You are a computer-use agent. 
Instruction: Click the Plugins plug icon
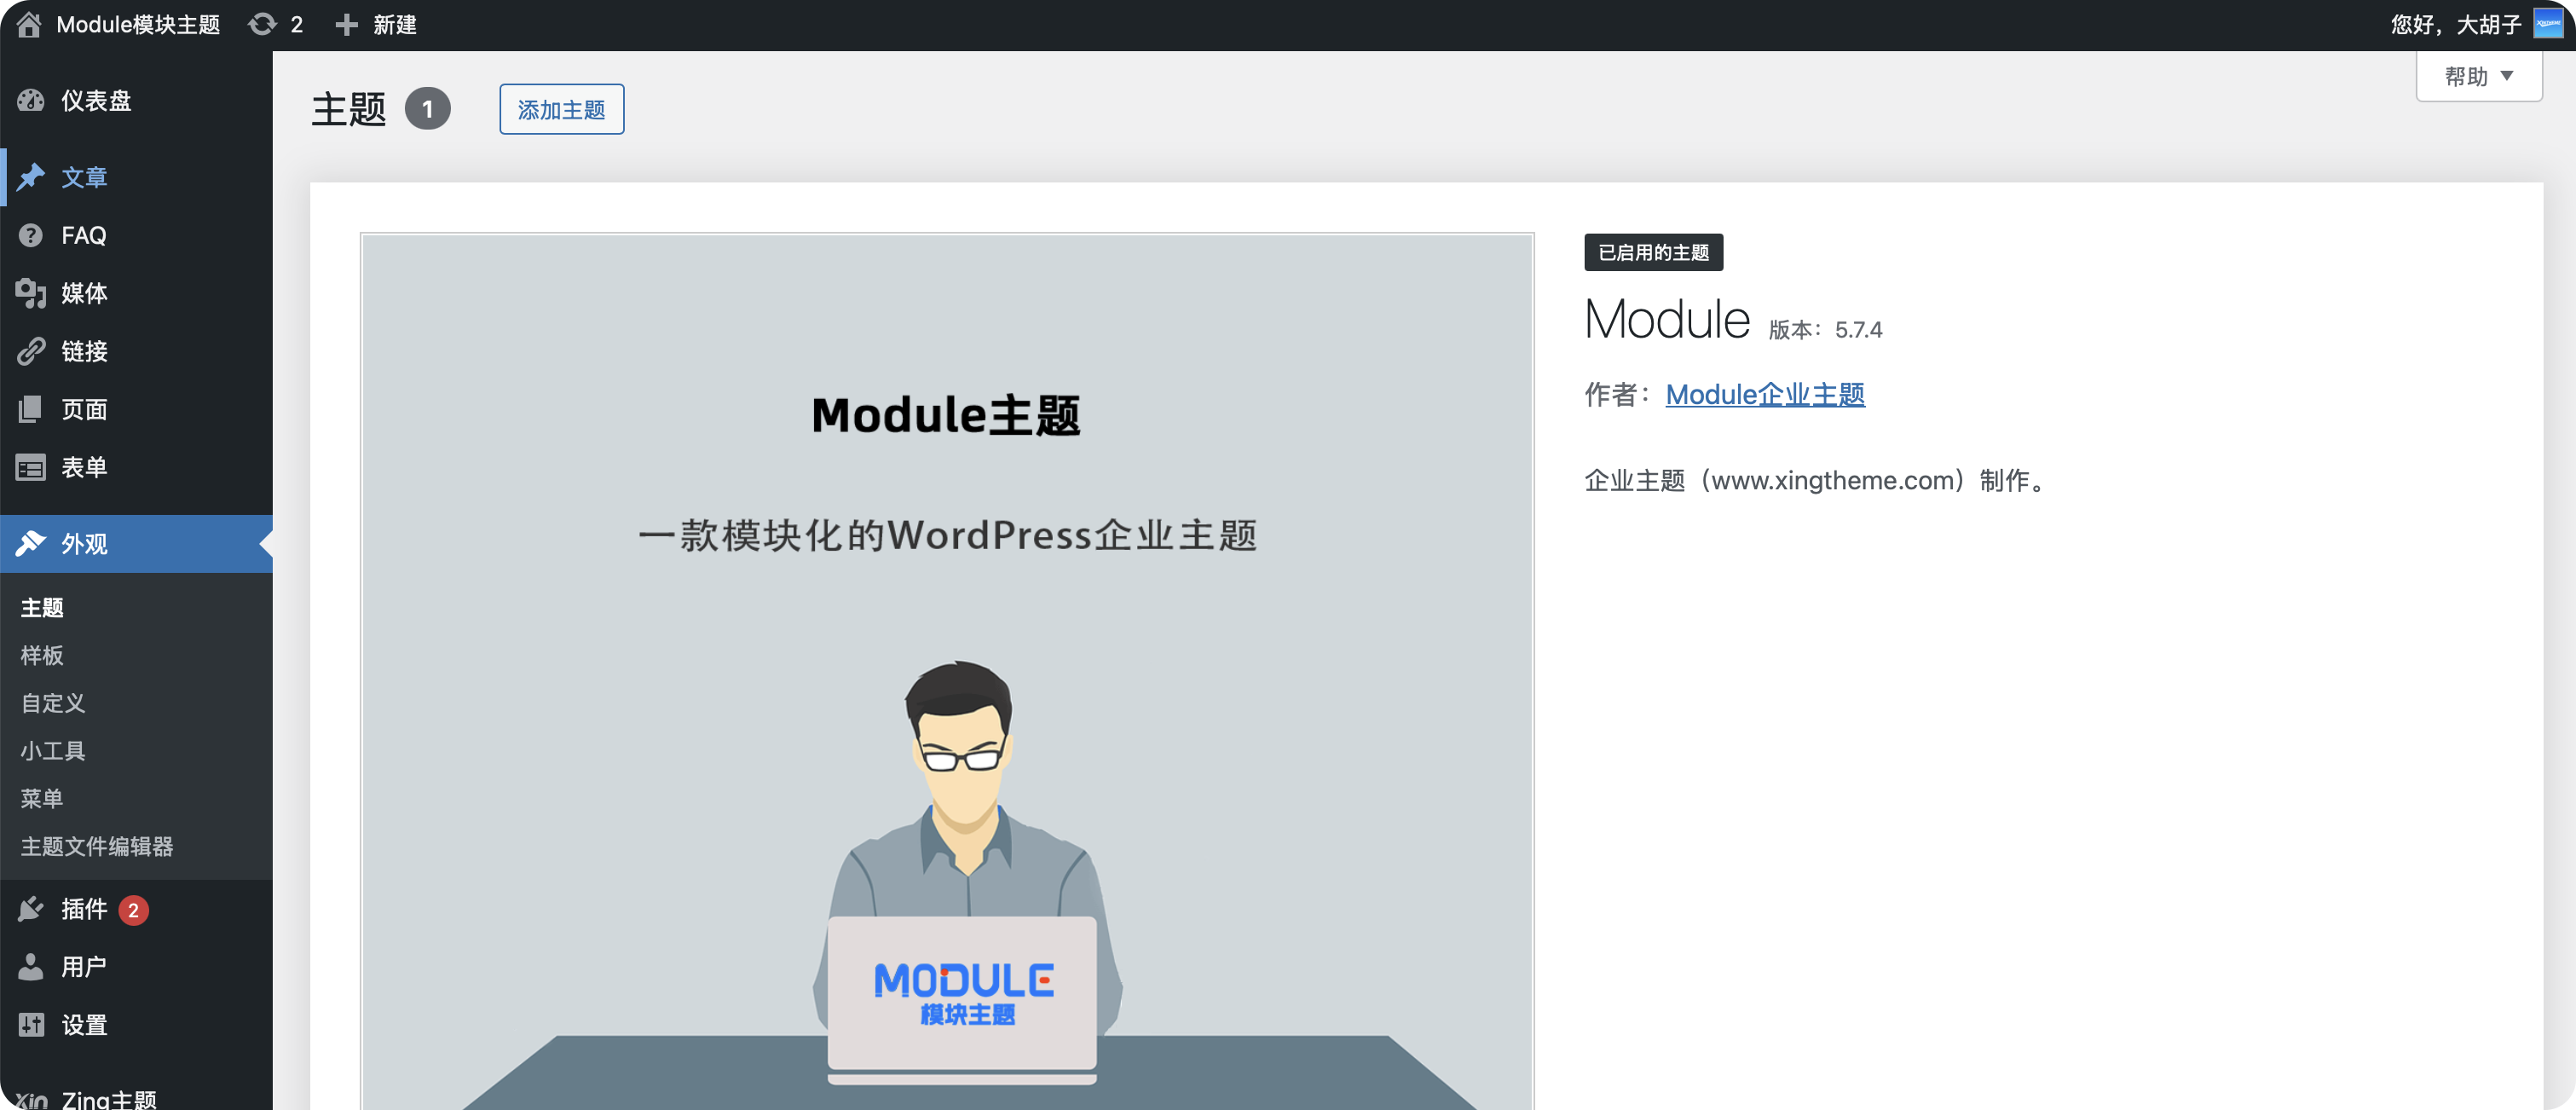(x=31, y=909)
